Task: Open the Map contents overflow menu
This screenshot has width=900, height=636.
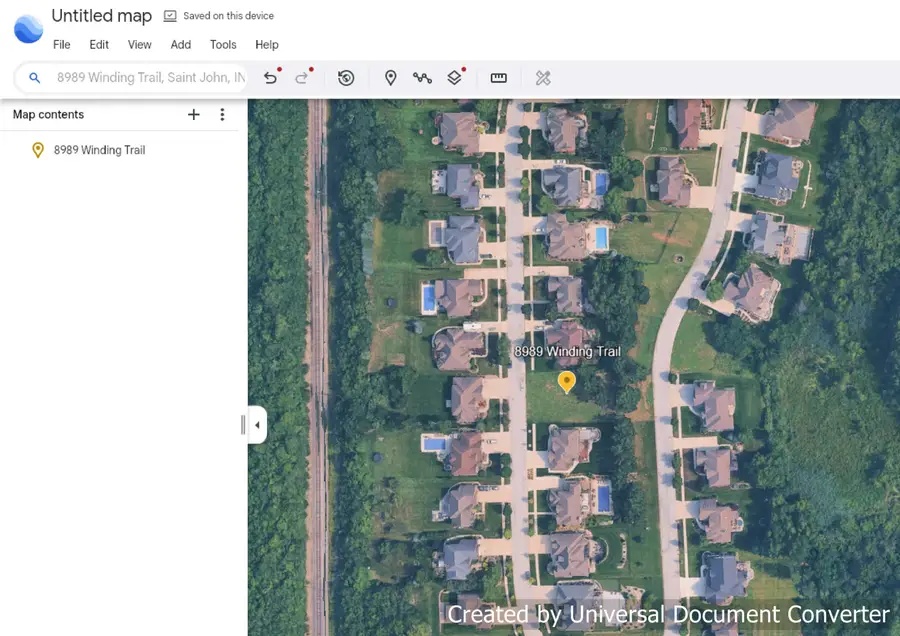Action: coord(222,114)
